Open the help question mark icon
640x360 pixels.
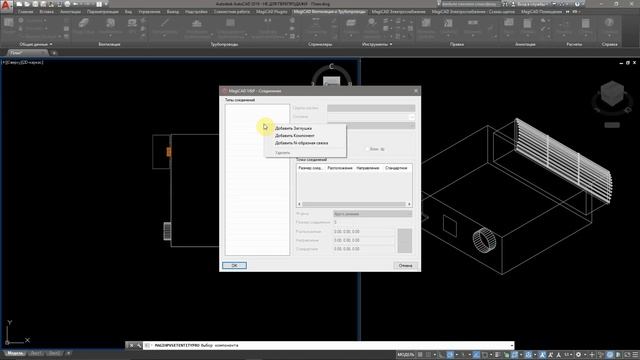[577, 4]
